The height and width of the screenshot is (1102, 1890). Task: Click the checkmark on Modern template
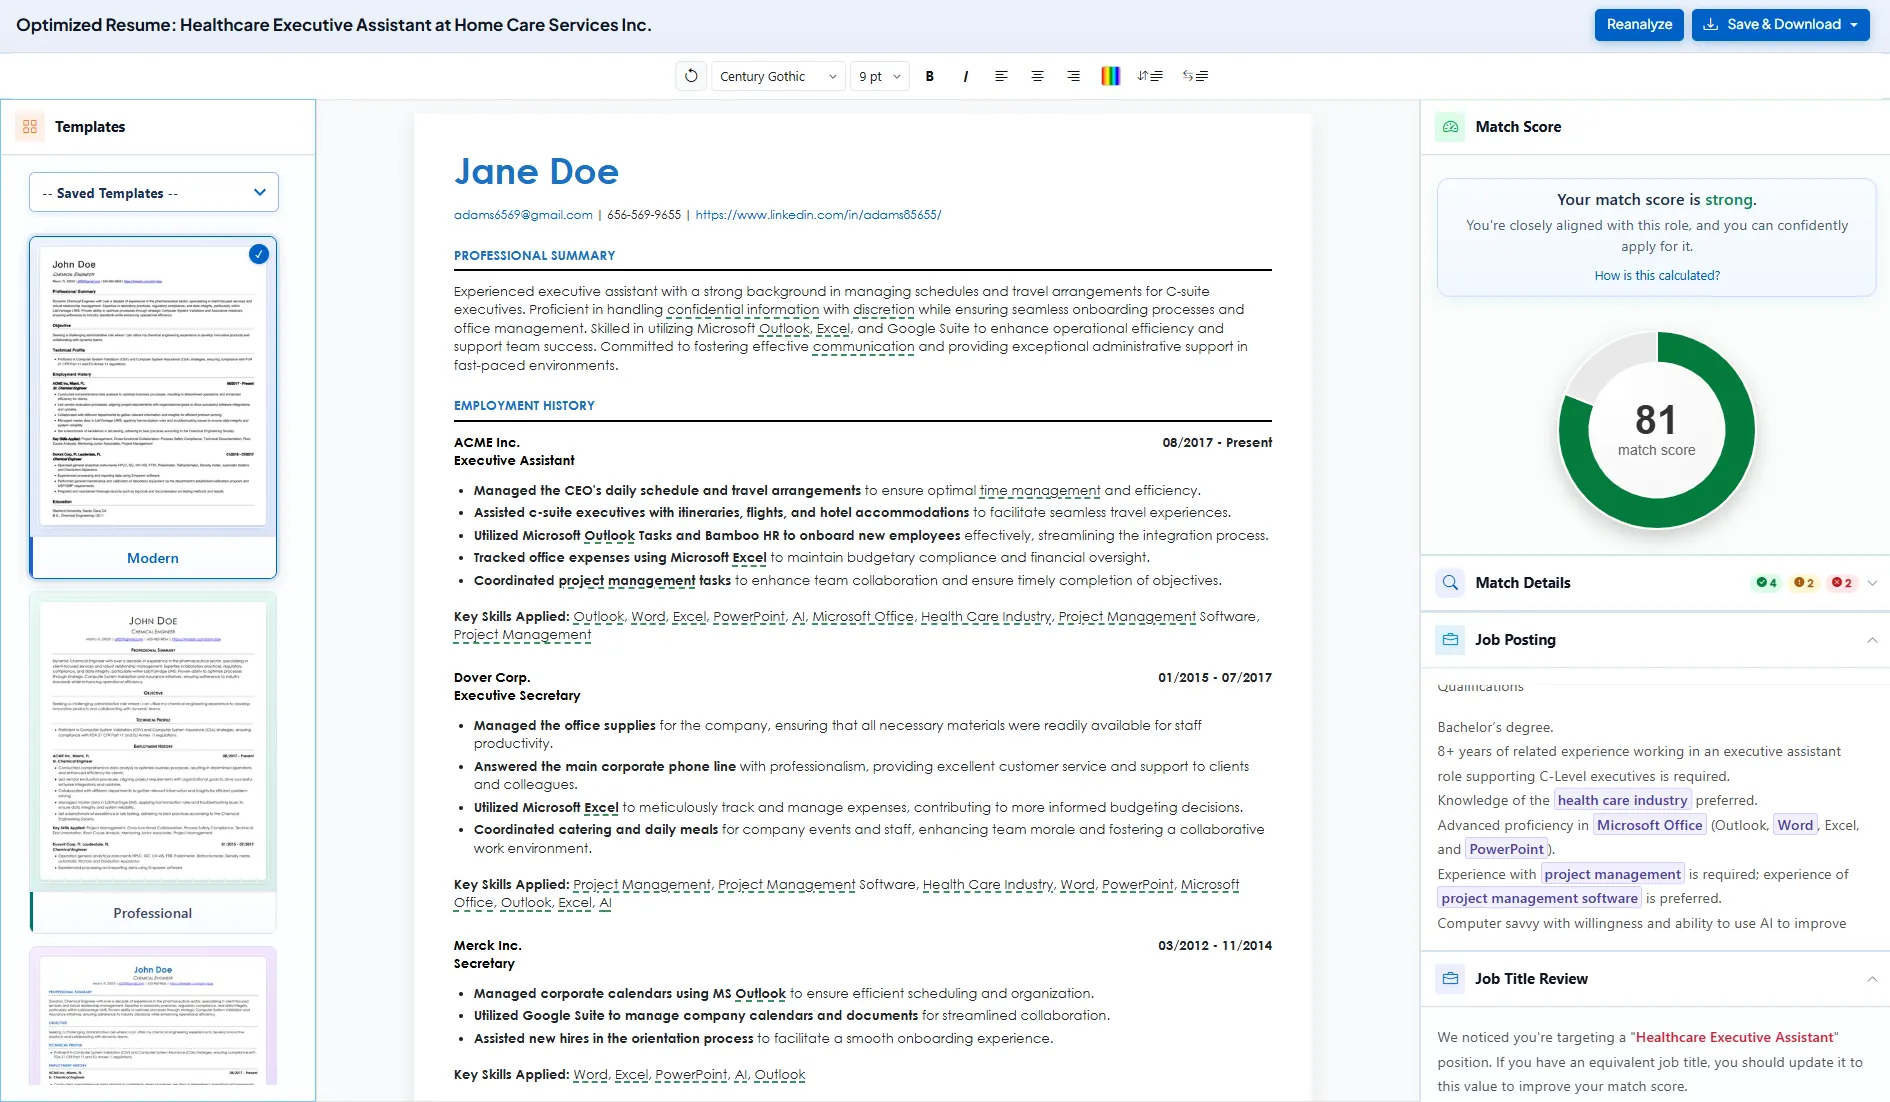tap(259, 254)
